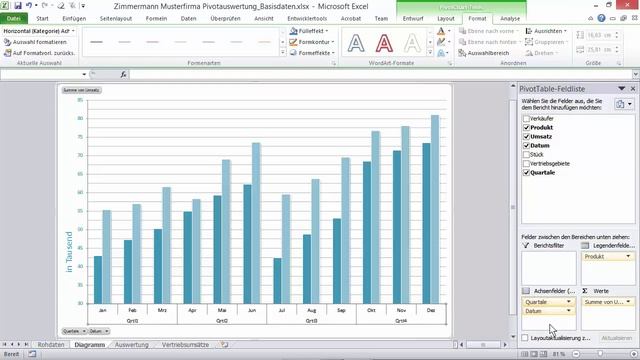The image size is (640, 360).
Task: Click Ebene nach vorne button
Action: [488, 31]
